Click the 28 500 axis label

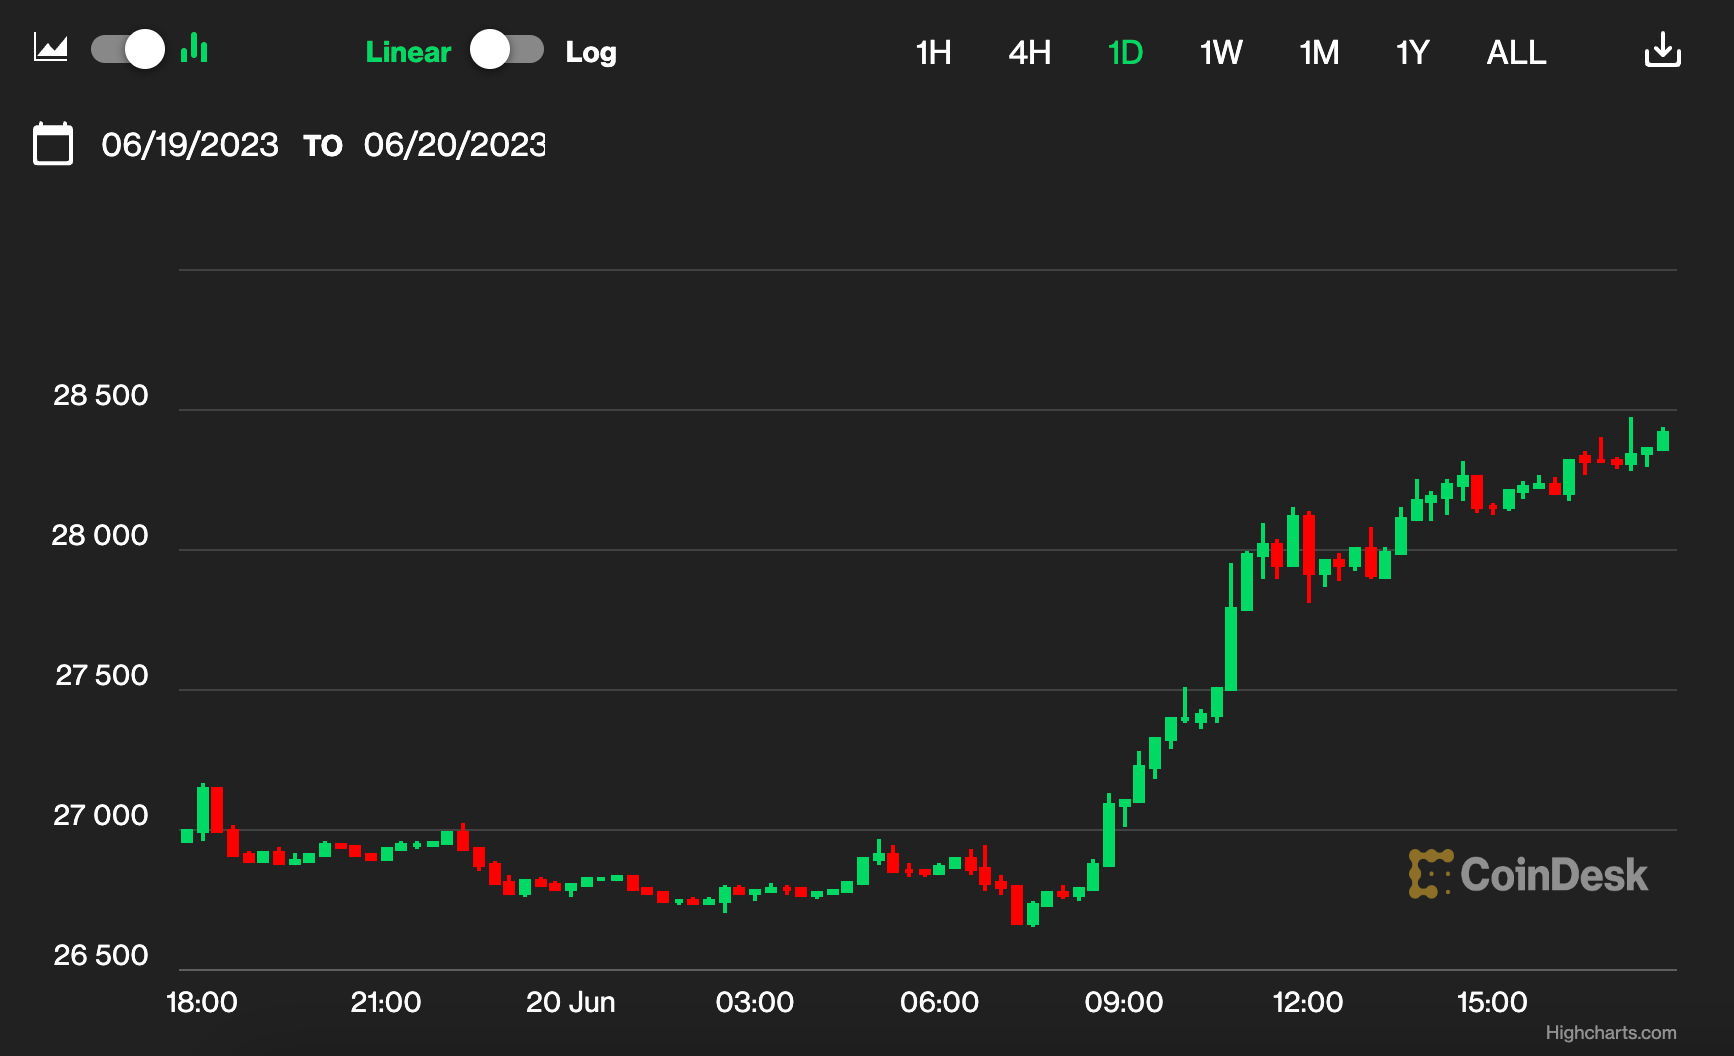pyautogui.click(x=100, y=395)
